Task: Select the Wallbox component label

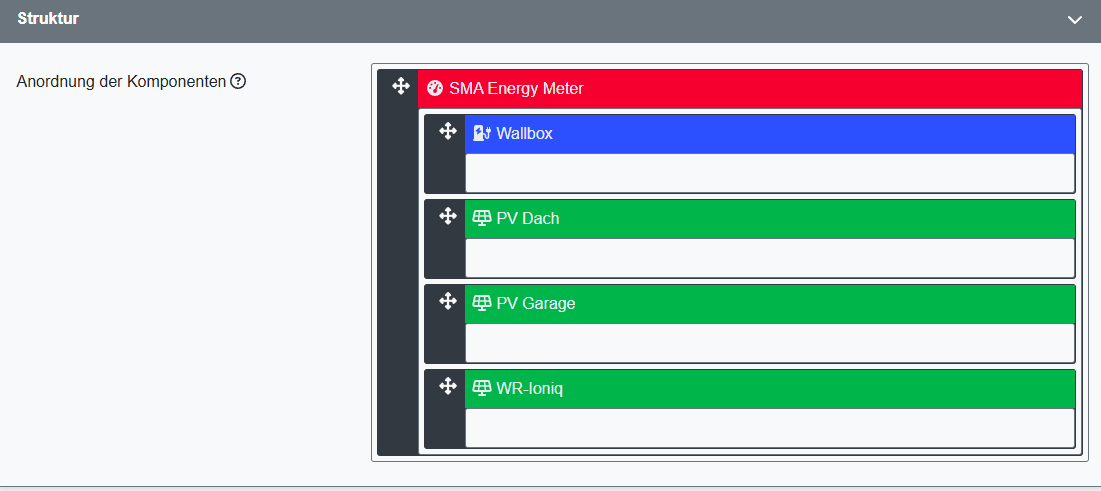Action: click(x=524, y=133)
